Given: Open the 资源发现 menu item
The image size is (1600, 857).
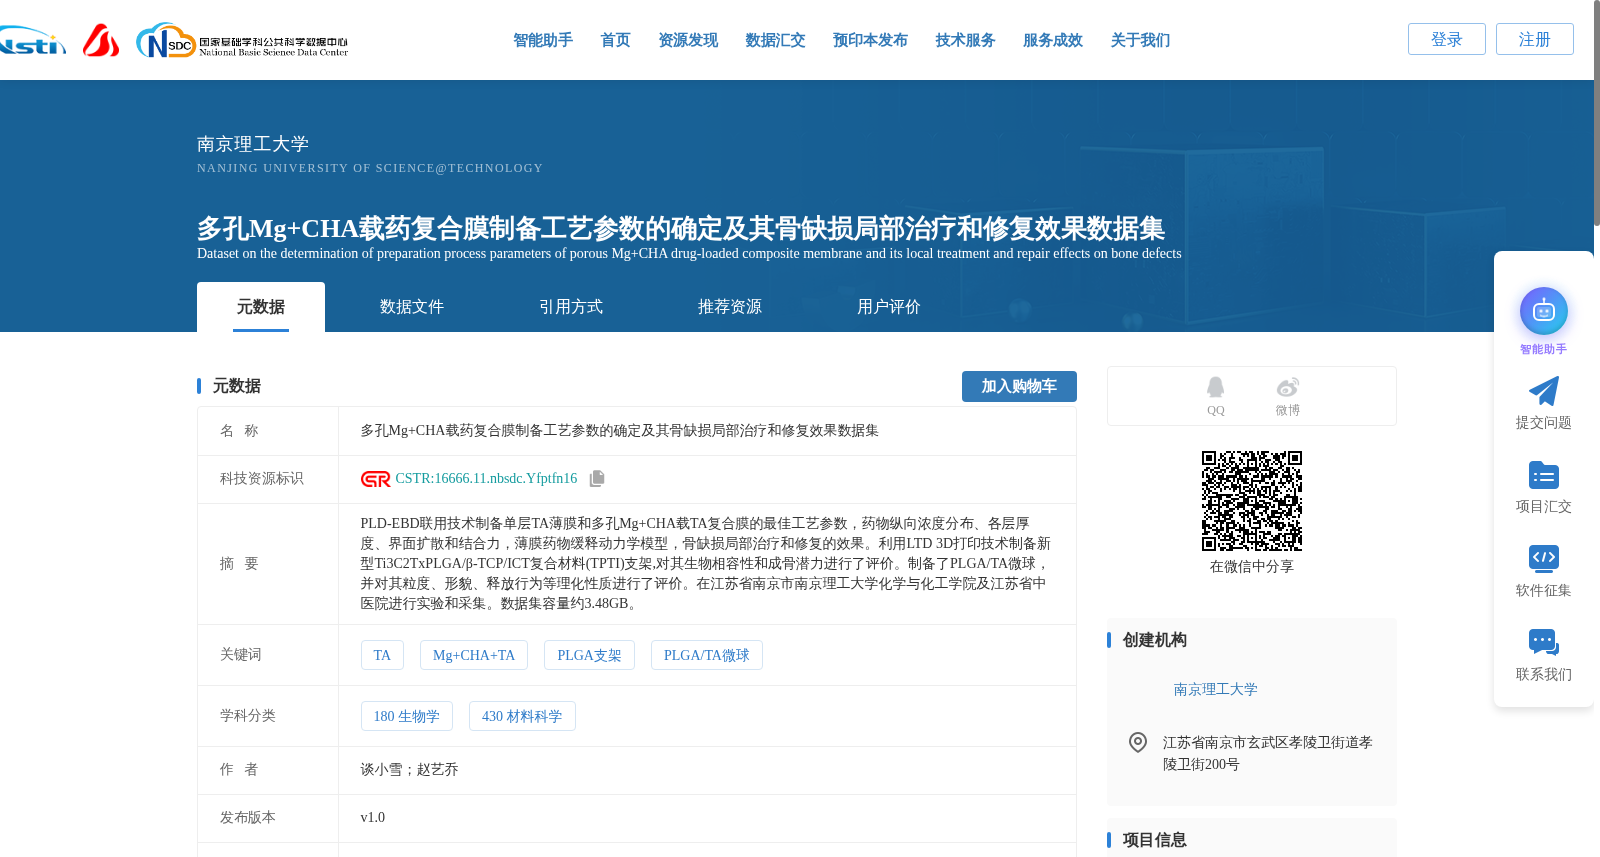Looking at the screenshot, I should coord(688,40).
